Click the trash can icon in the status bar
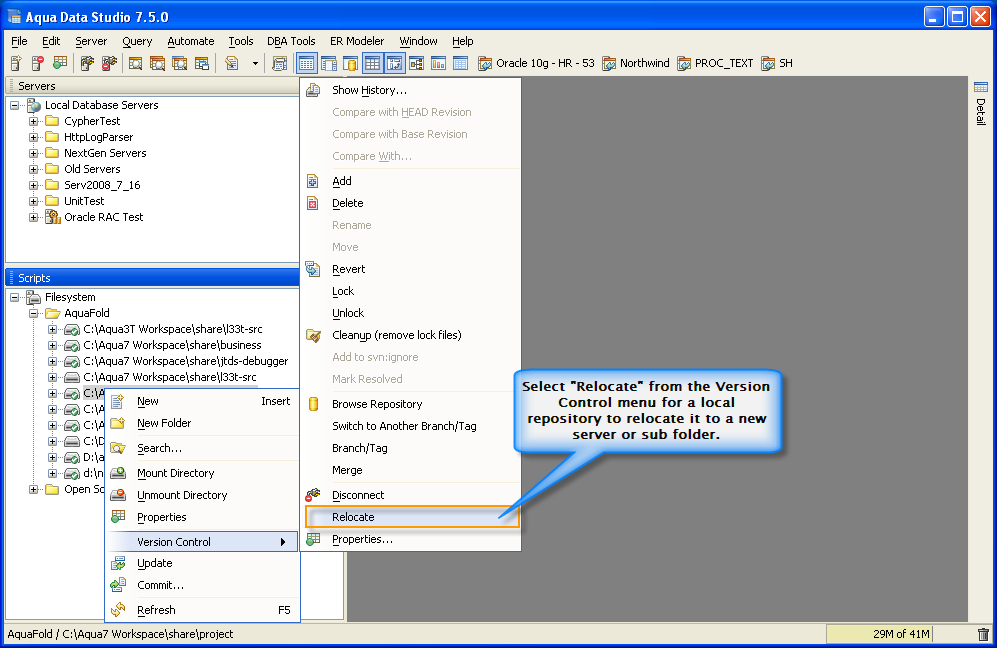997x648 pixels. [983, 634]
